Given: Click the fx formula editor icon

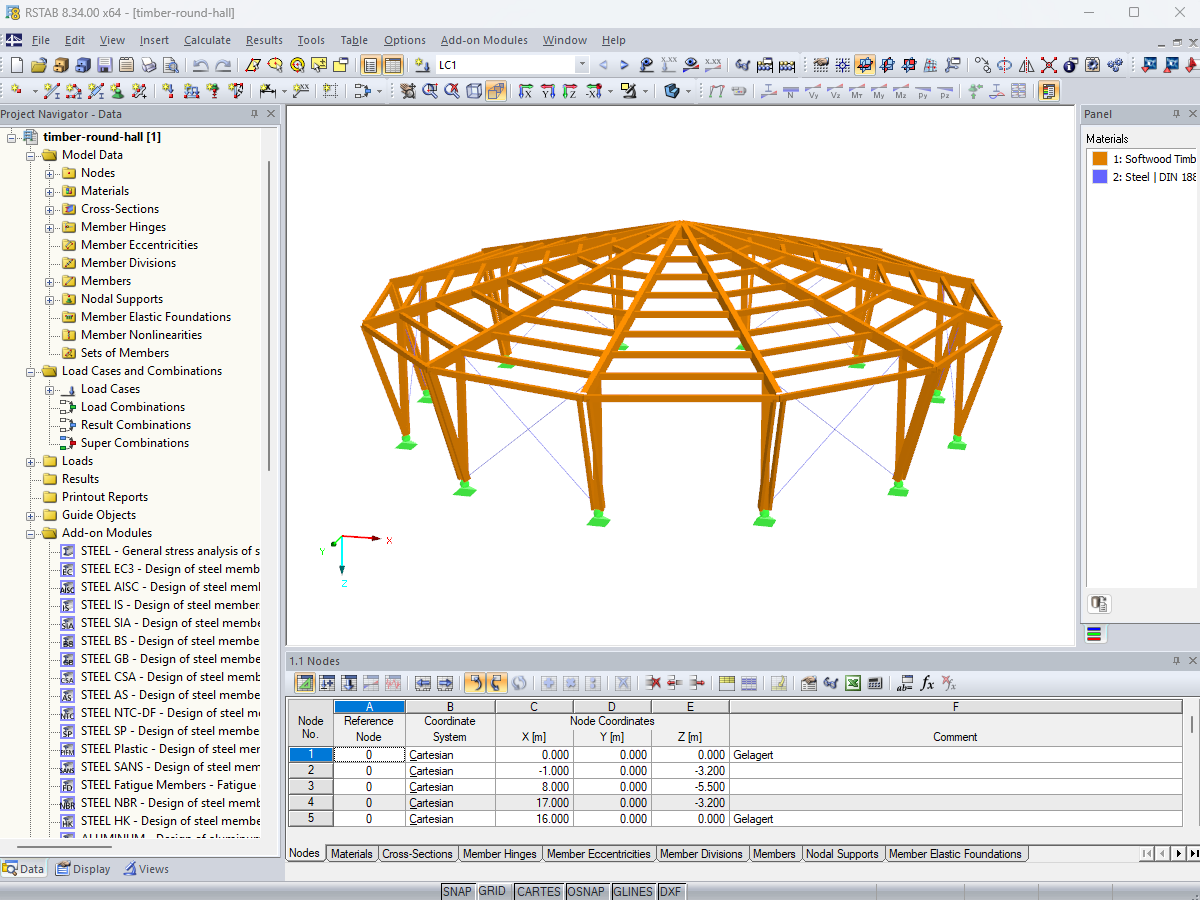Looking at the screenshot, I should coord(928,683).
